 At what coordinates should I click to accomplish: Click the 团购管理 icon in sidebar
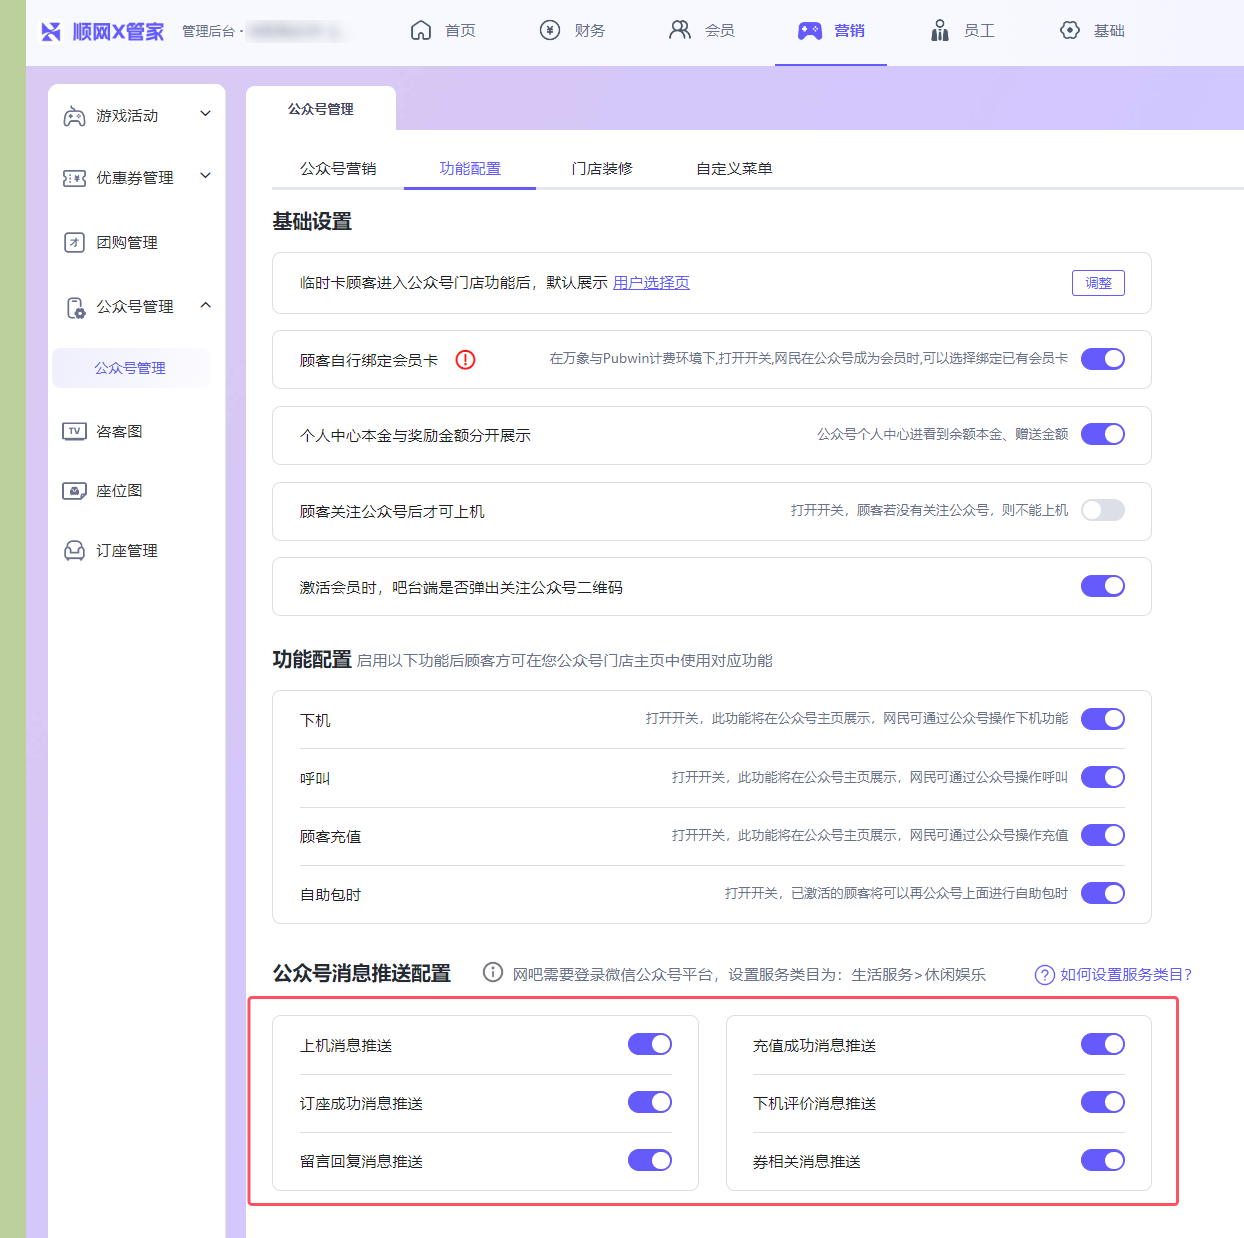(74, 243)
